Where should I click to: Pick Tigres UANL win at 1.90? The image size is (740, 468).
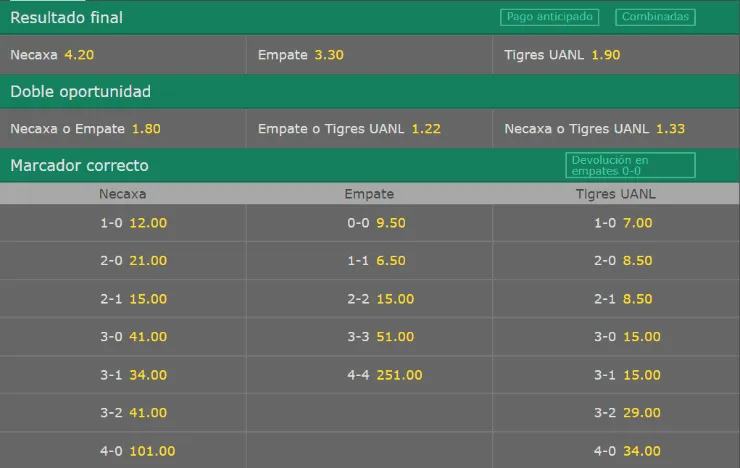[616, 55]
